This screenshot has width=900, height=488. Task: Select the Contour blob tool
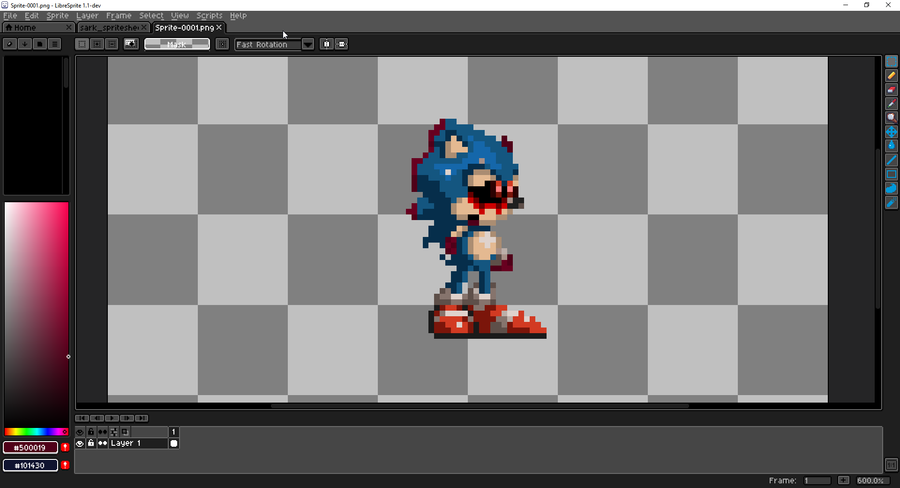pyautogui.click(x=891, y=188)
